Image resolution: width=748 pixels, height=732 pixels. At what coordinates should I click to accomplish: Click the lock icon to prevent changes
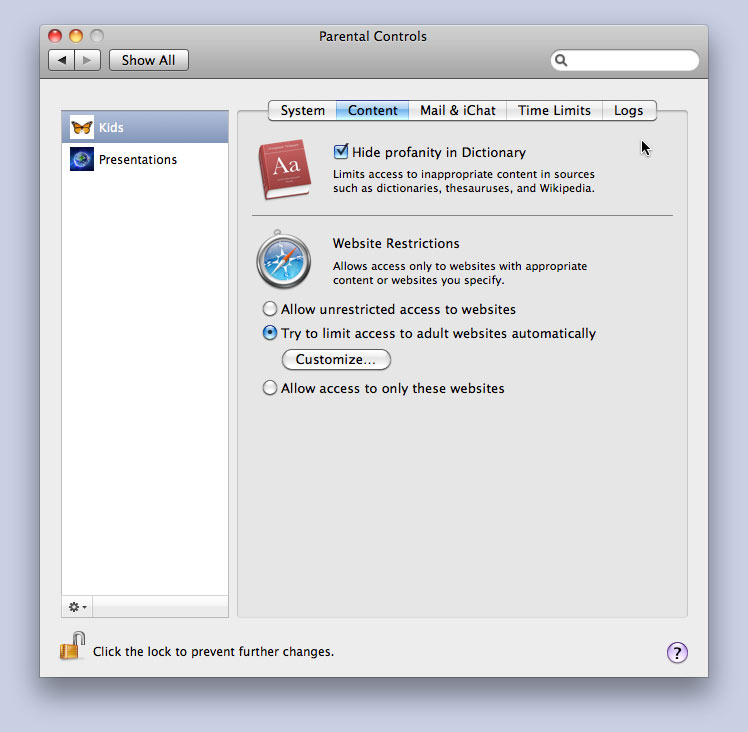coord(72,647)
